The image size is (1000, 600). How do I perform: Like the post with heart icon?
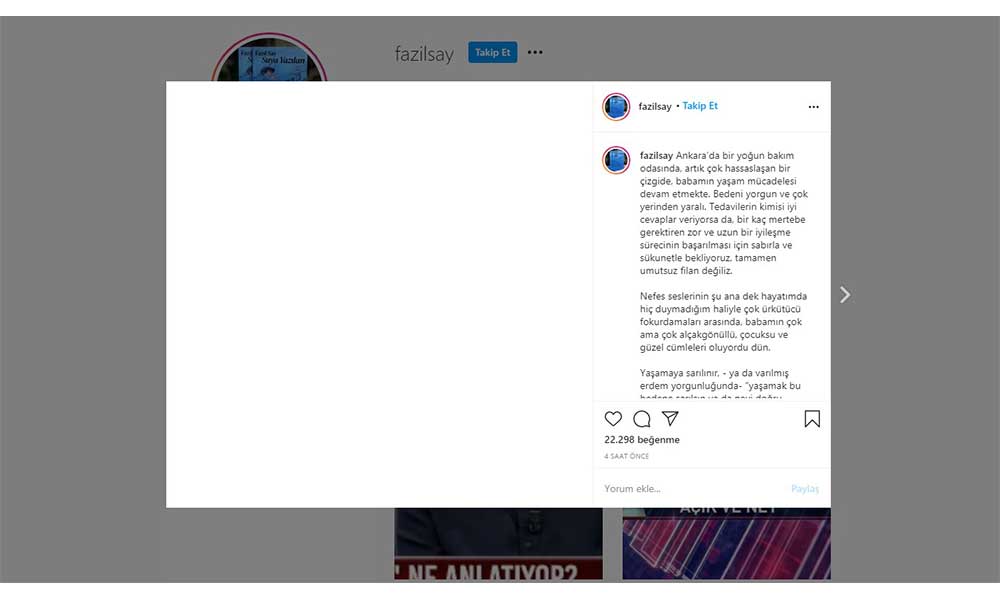613,419
